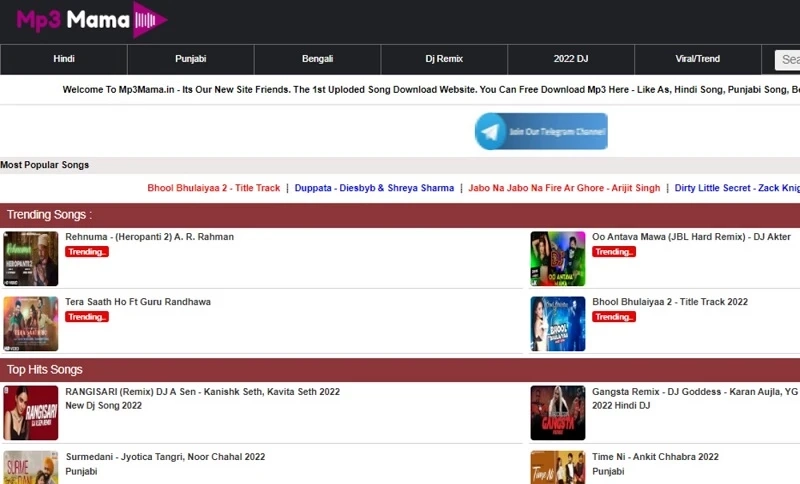Open the Tera Saath Ho thumbnail image
The height and width of the screenshot is (484, 800).
(31, 324)
